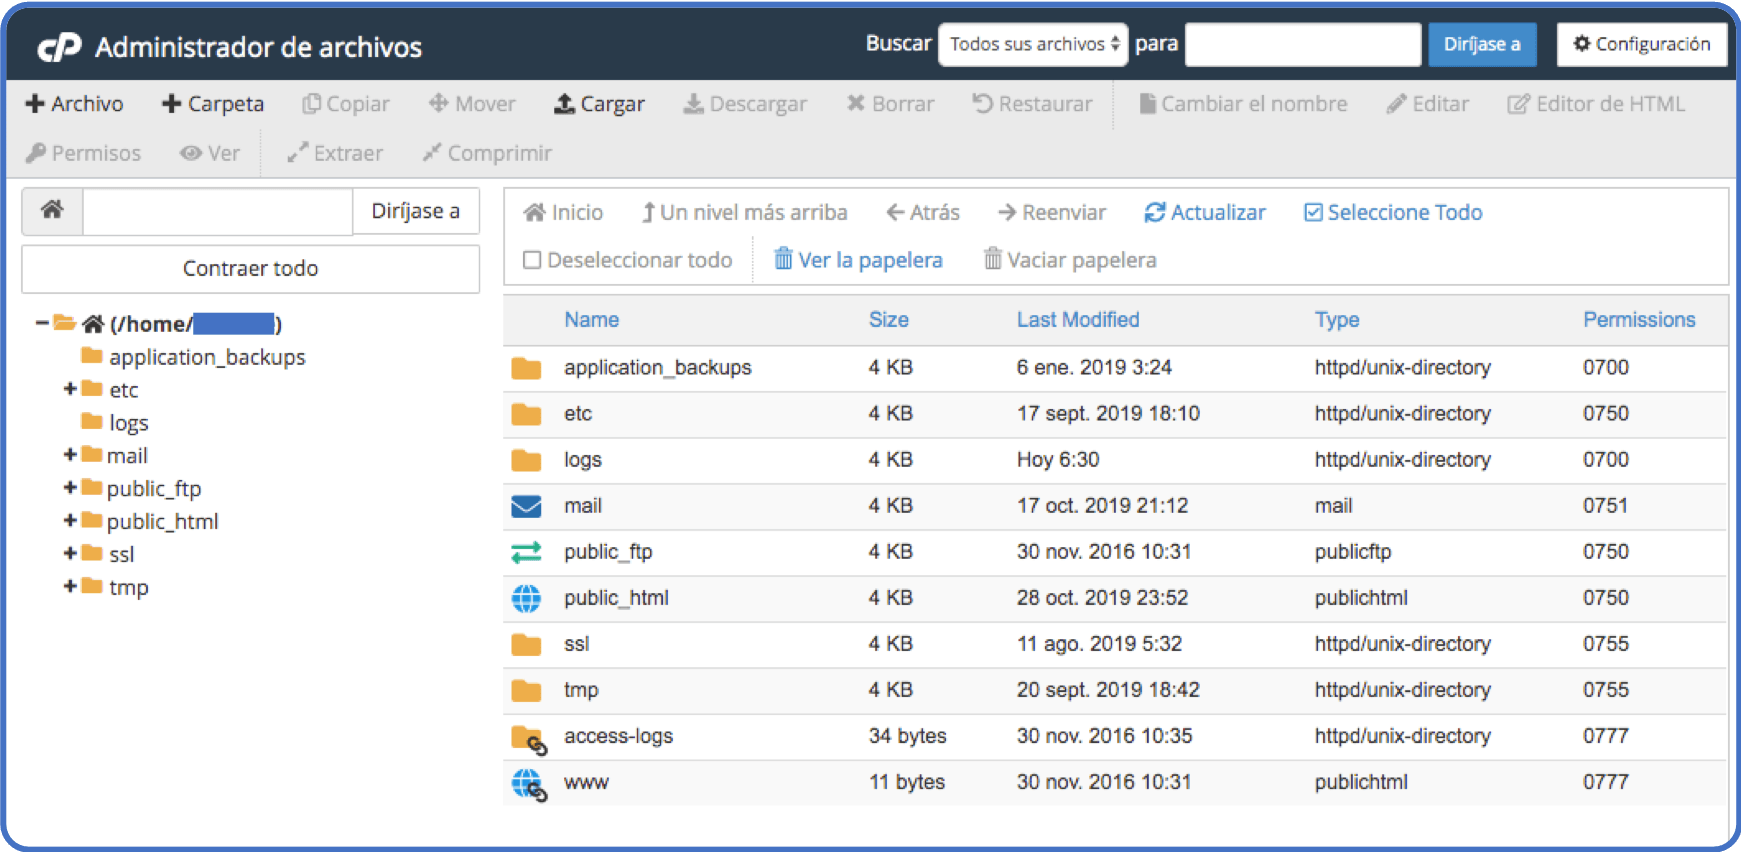Select the www row name
Screen dimensions: 1741x852
[x=586, y=782]
